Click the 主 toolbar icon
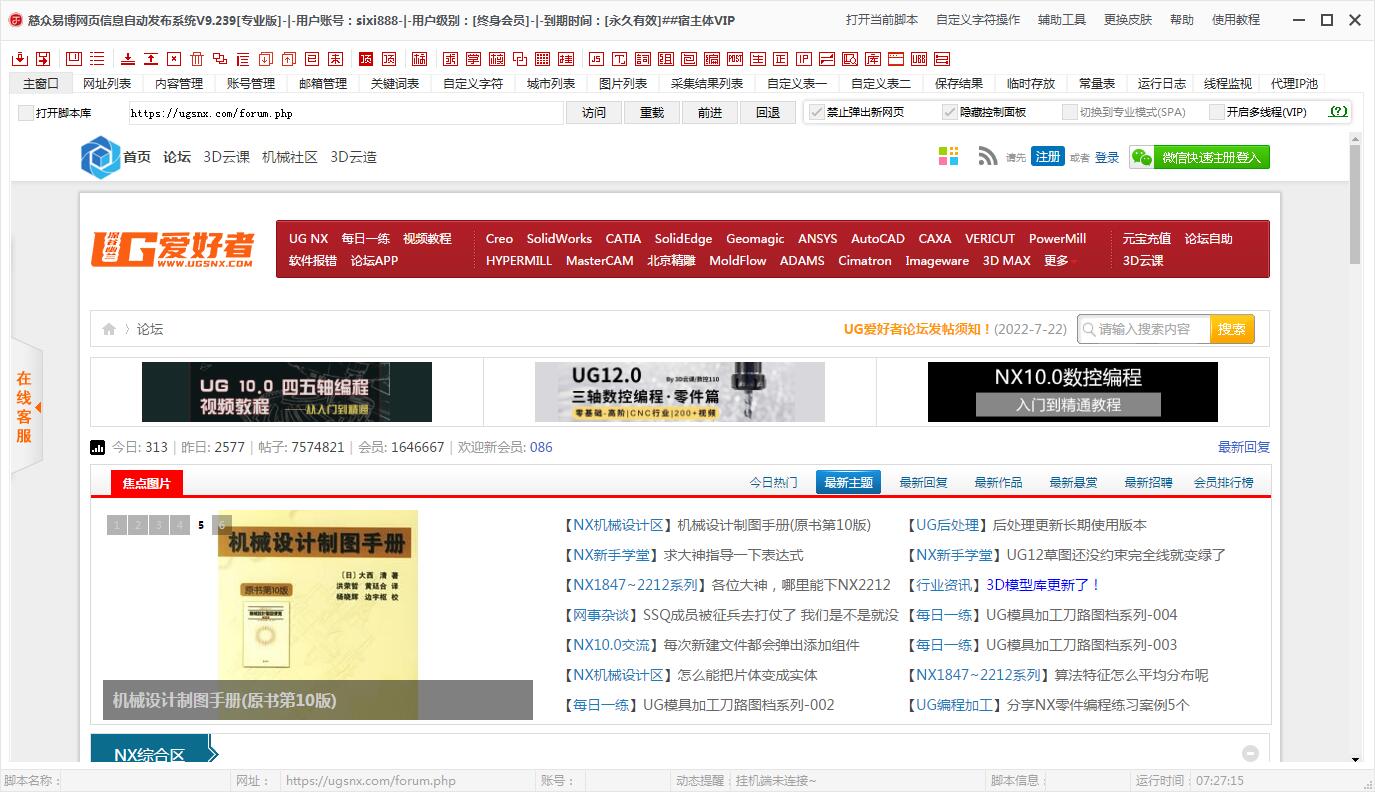Viewport: 1375px width, 792px height. (757, 59)
